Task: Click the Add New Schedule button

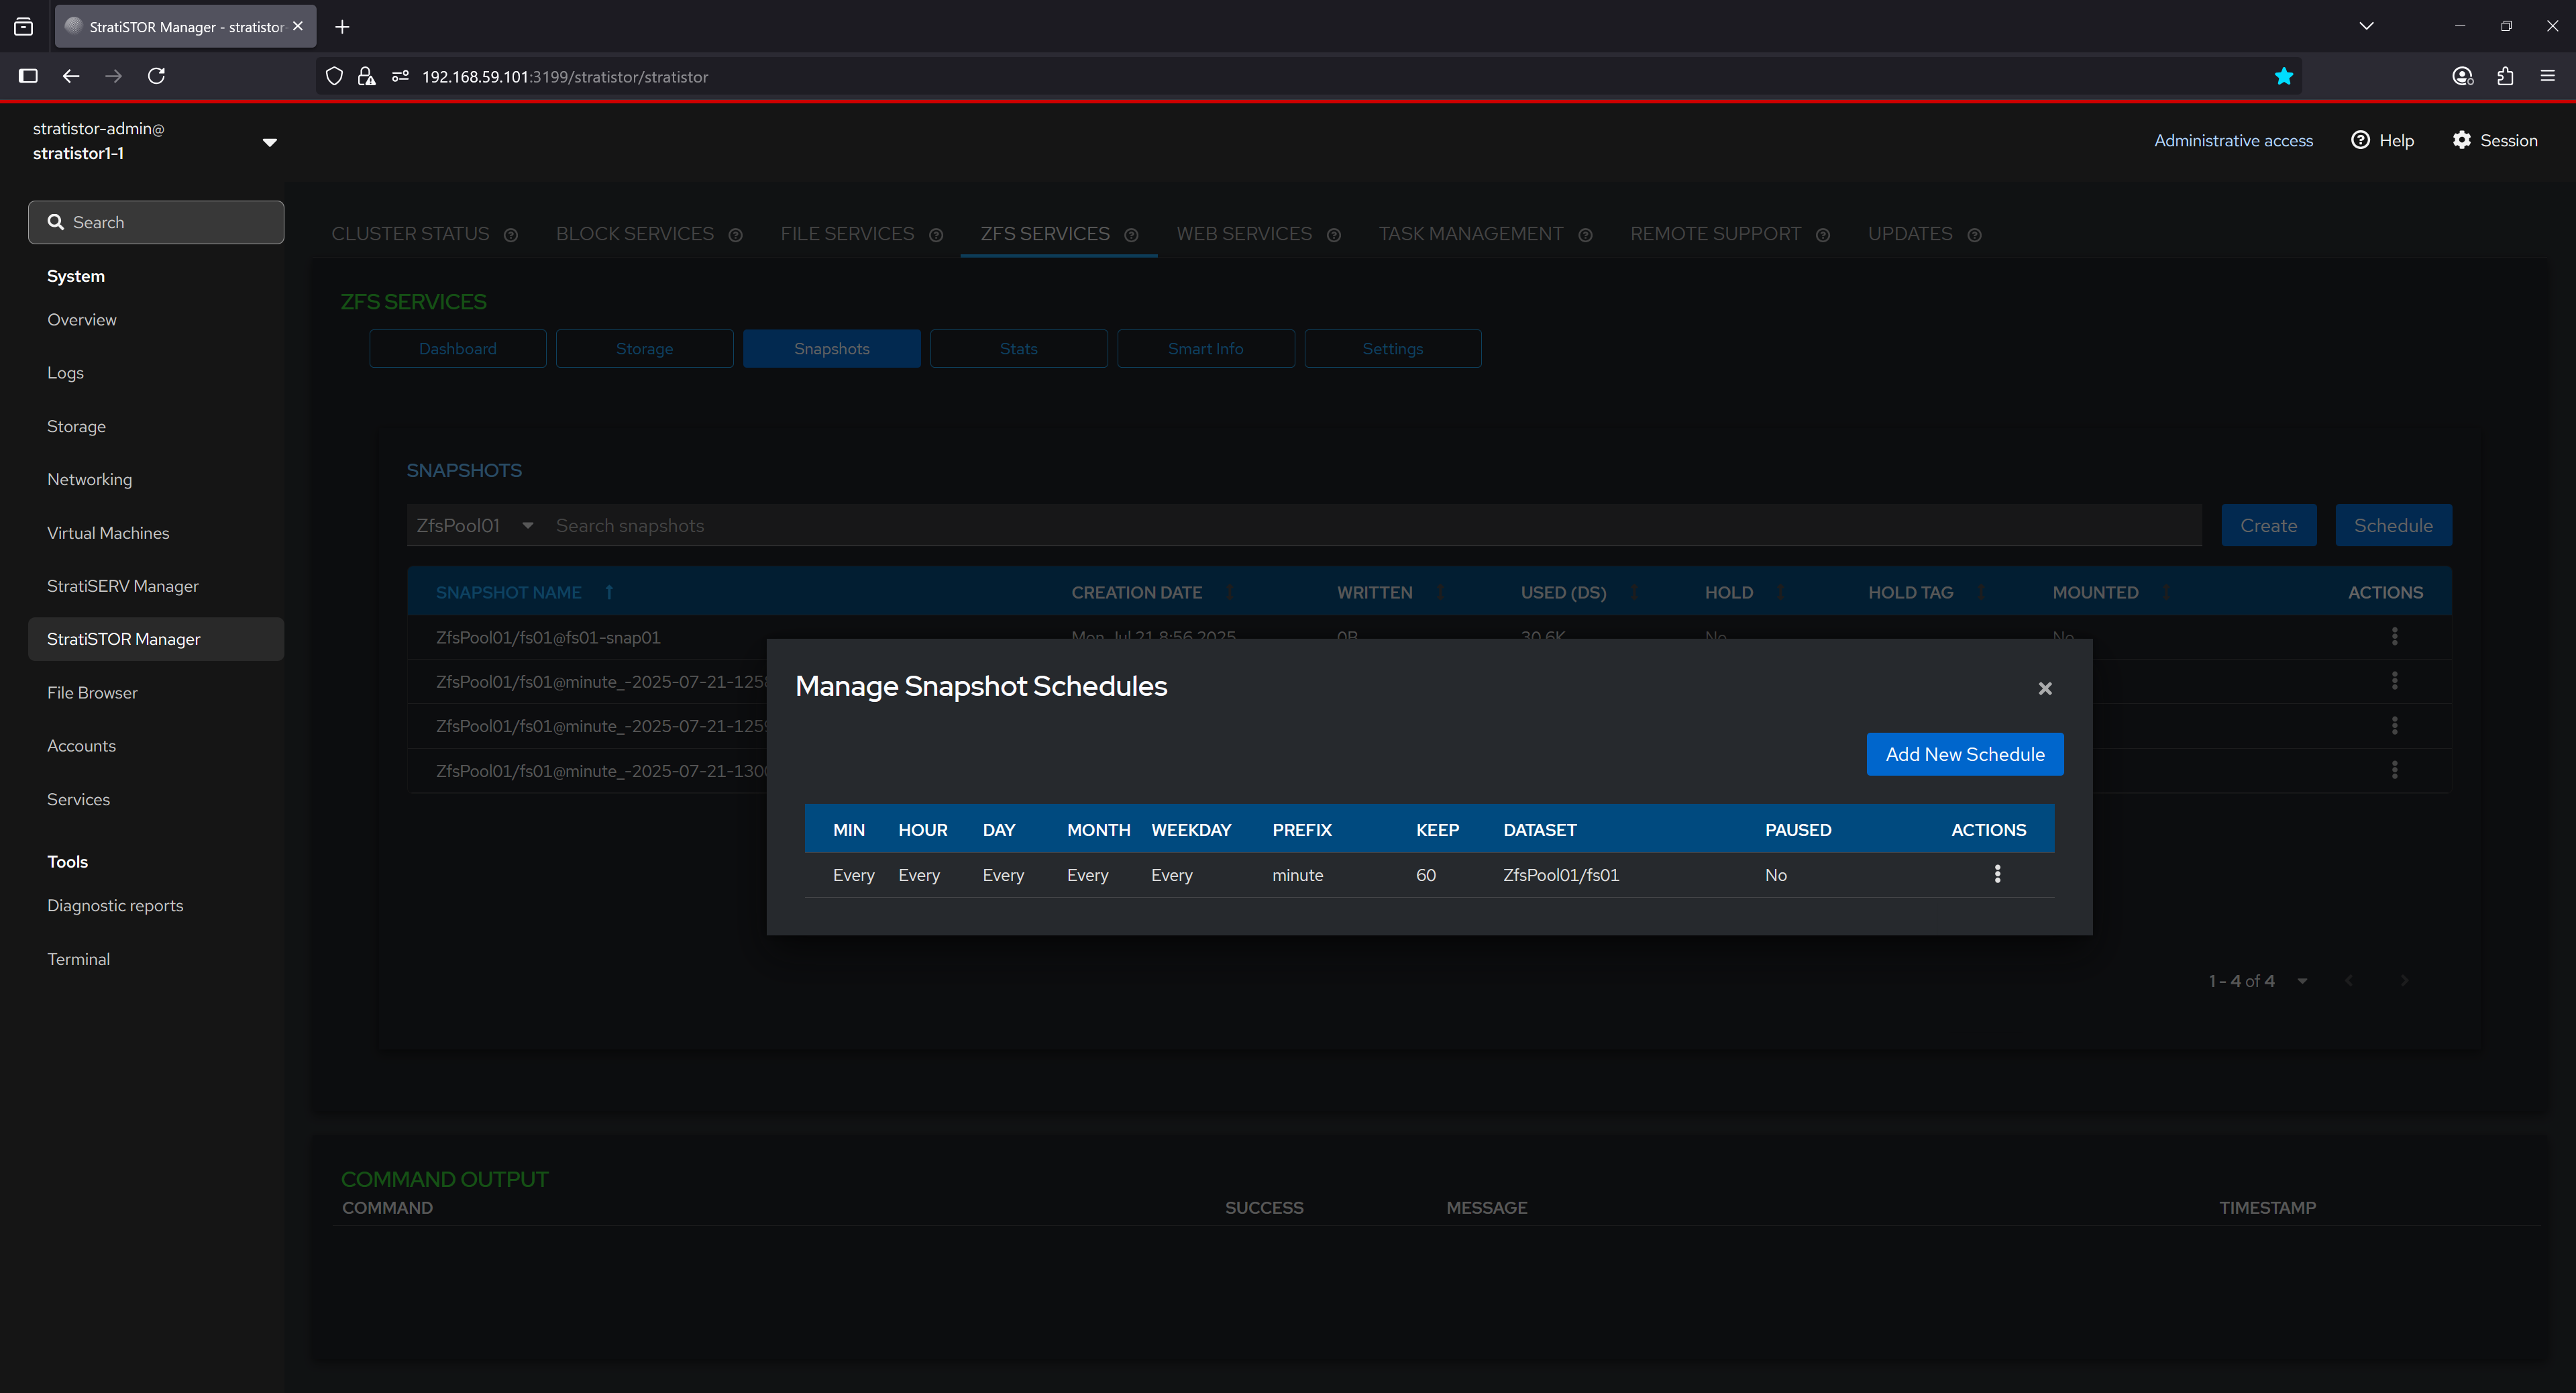Action: 1964,754
